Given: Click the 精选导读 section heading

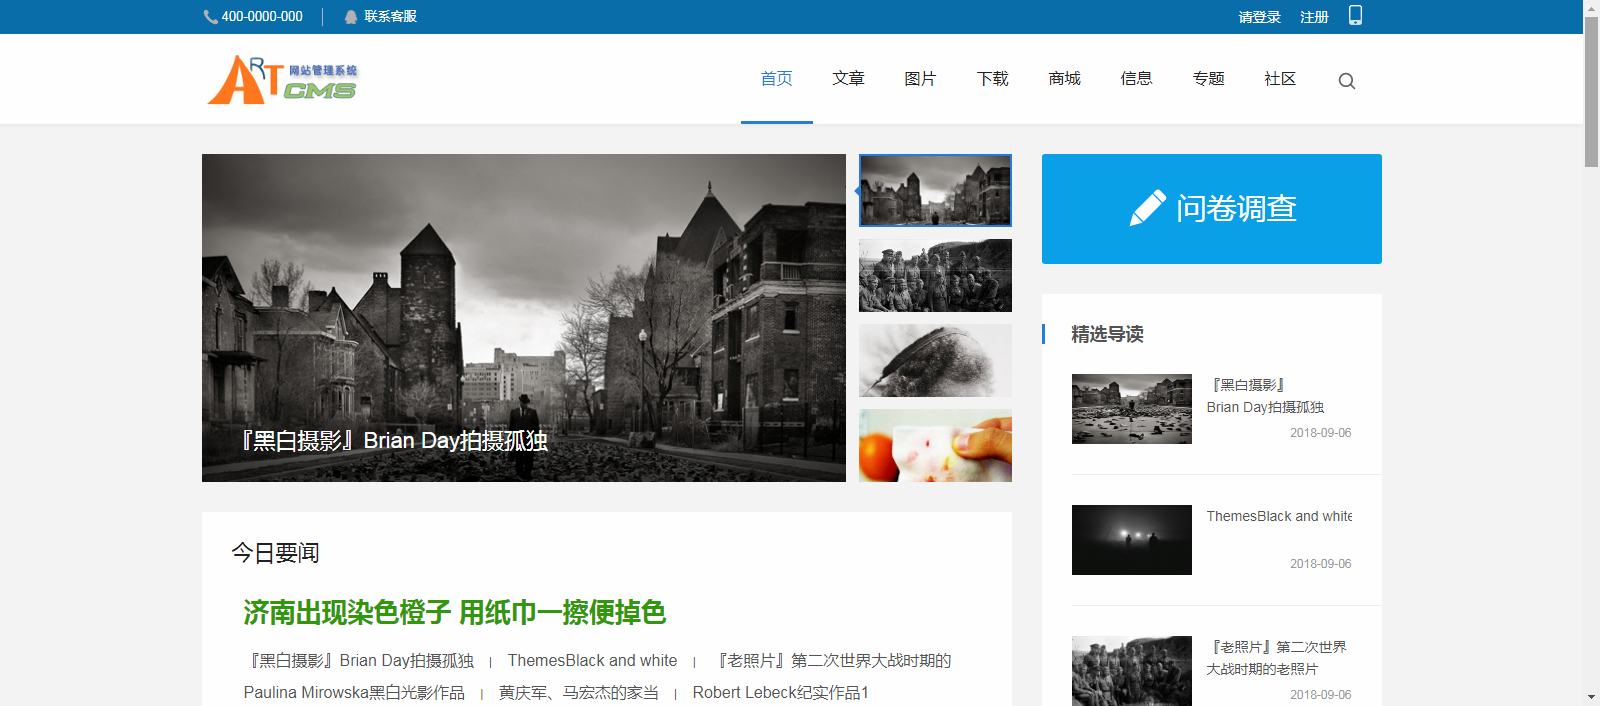Looking at the screenshot, I should click(x=1107, y=334).
